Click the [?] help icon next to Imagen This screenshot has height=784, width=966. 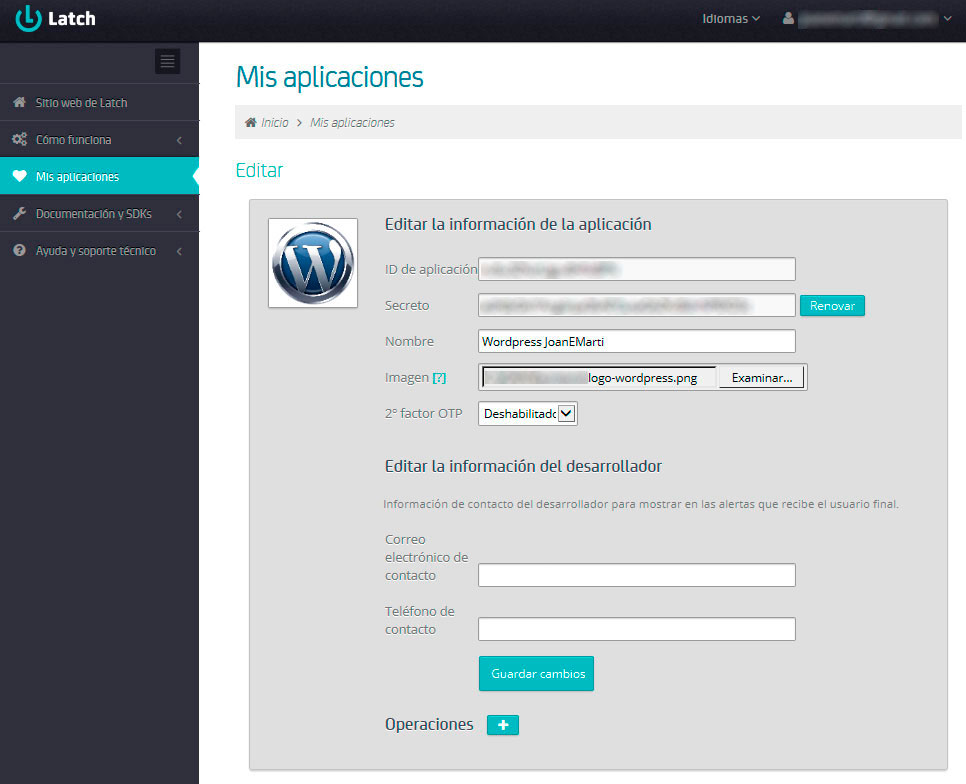click(x=439, y=378)
